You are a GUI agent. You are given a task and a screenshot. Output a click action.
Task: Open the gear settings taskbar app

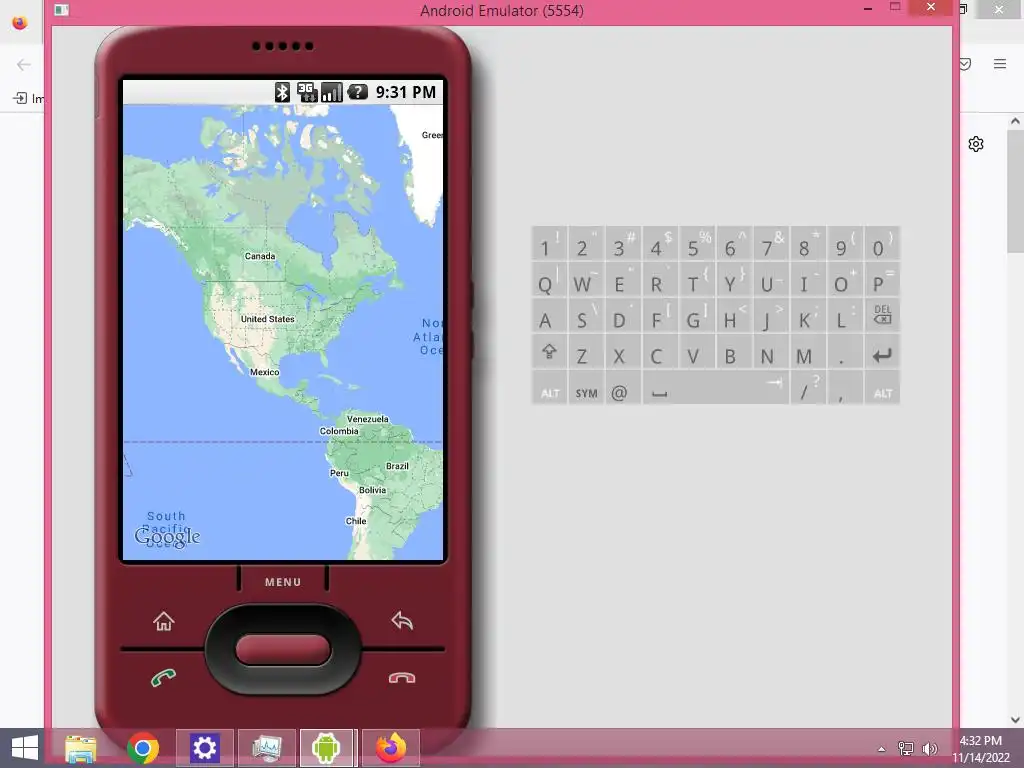(204, 748)
